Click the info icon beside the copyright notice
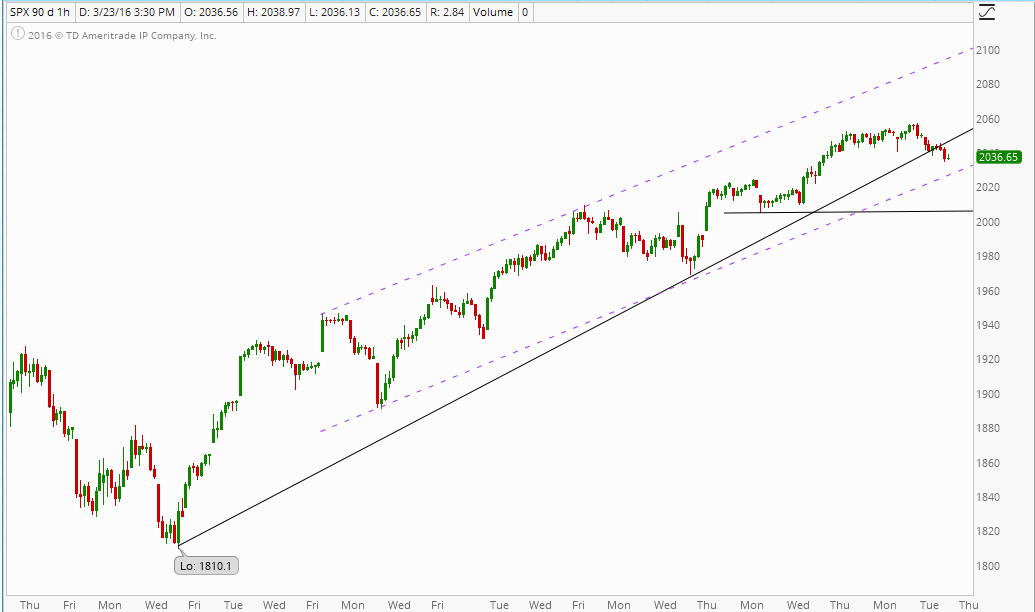The height and width of the screenshot is (612, 1035). point(17,35)
